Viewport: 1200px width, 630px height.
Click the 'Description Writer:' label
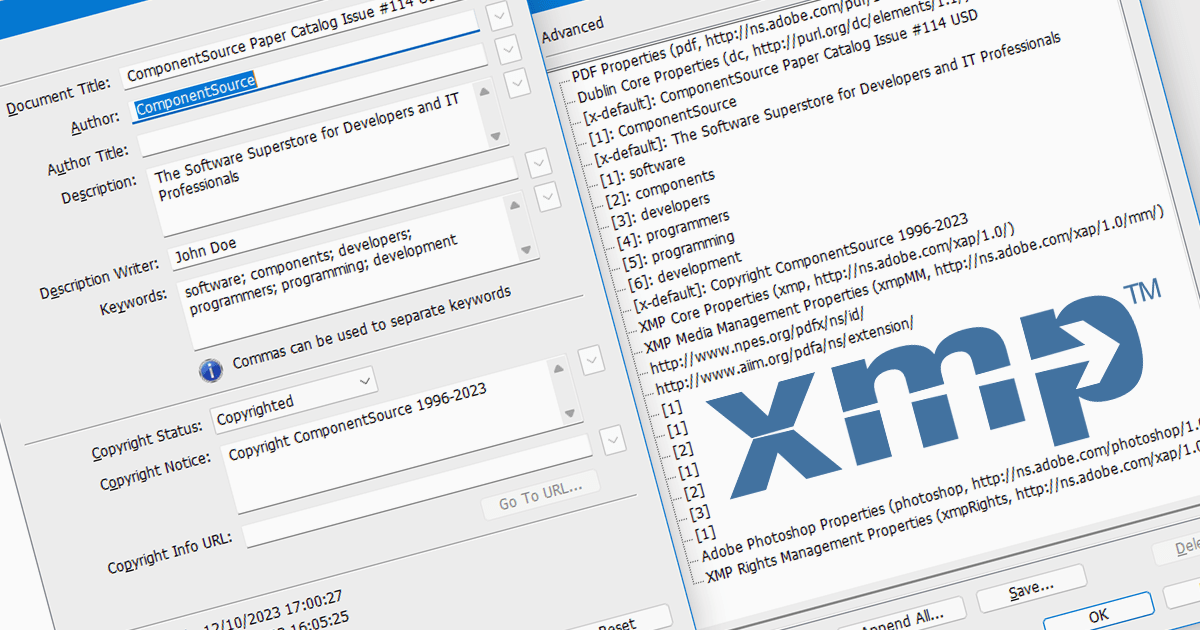click(x=101, y=281)
